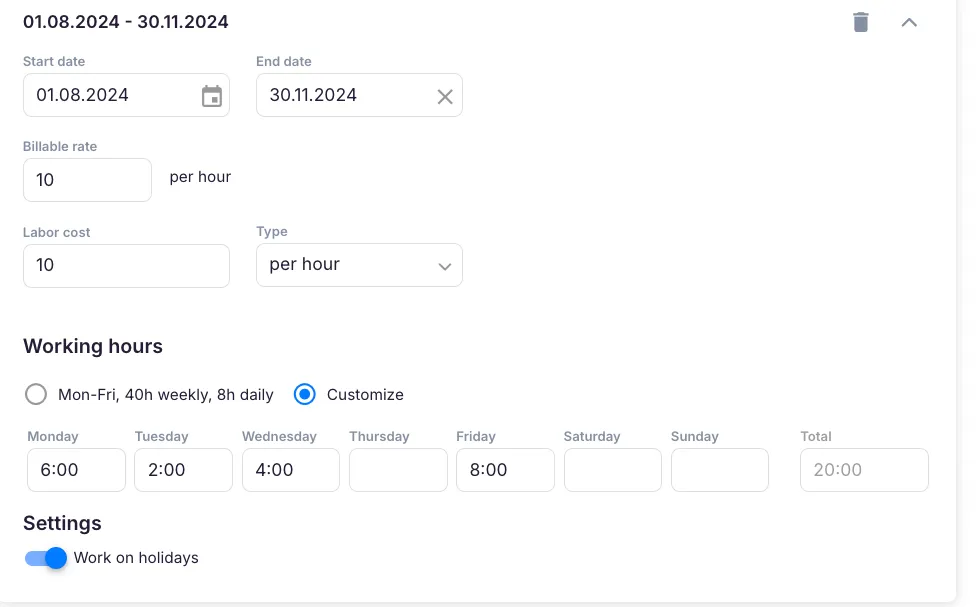Viewport: 976px width, 607px height.
Task: Toggle the Work on holidays switch
Action: pyautogui.click(x=46, y=558)
